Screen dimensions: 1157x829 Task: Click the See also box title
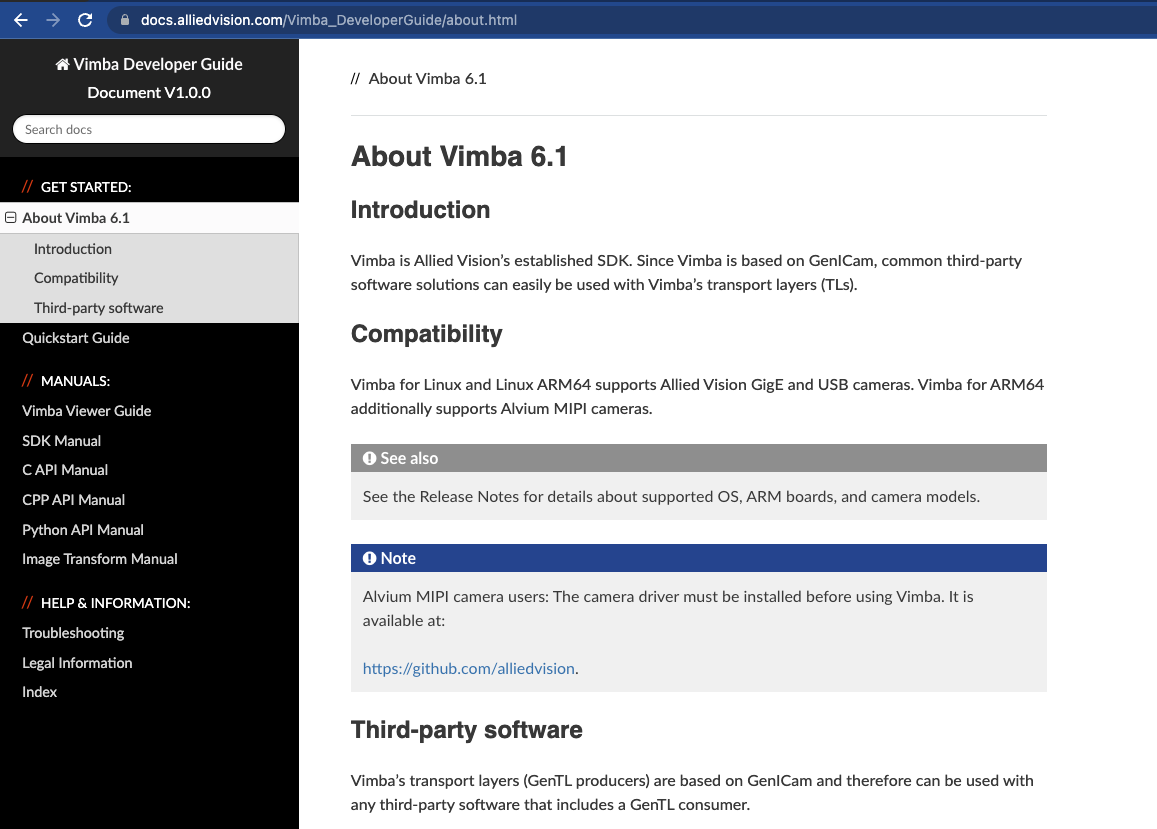pos(409,458)
